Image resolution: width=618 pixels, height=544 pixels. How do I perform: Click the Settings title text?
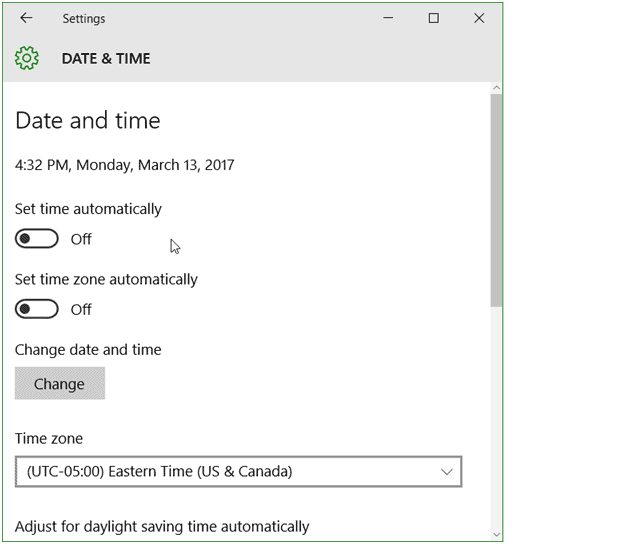pos(84,19)
